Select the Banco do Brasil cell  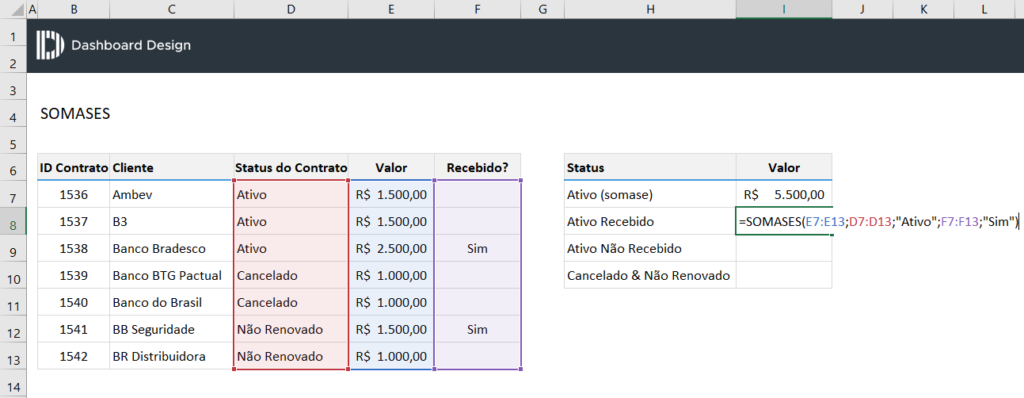(172, 303)
